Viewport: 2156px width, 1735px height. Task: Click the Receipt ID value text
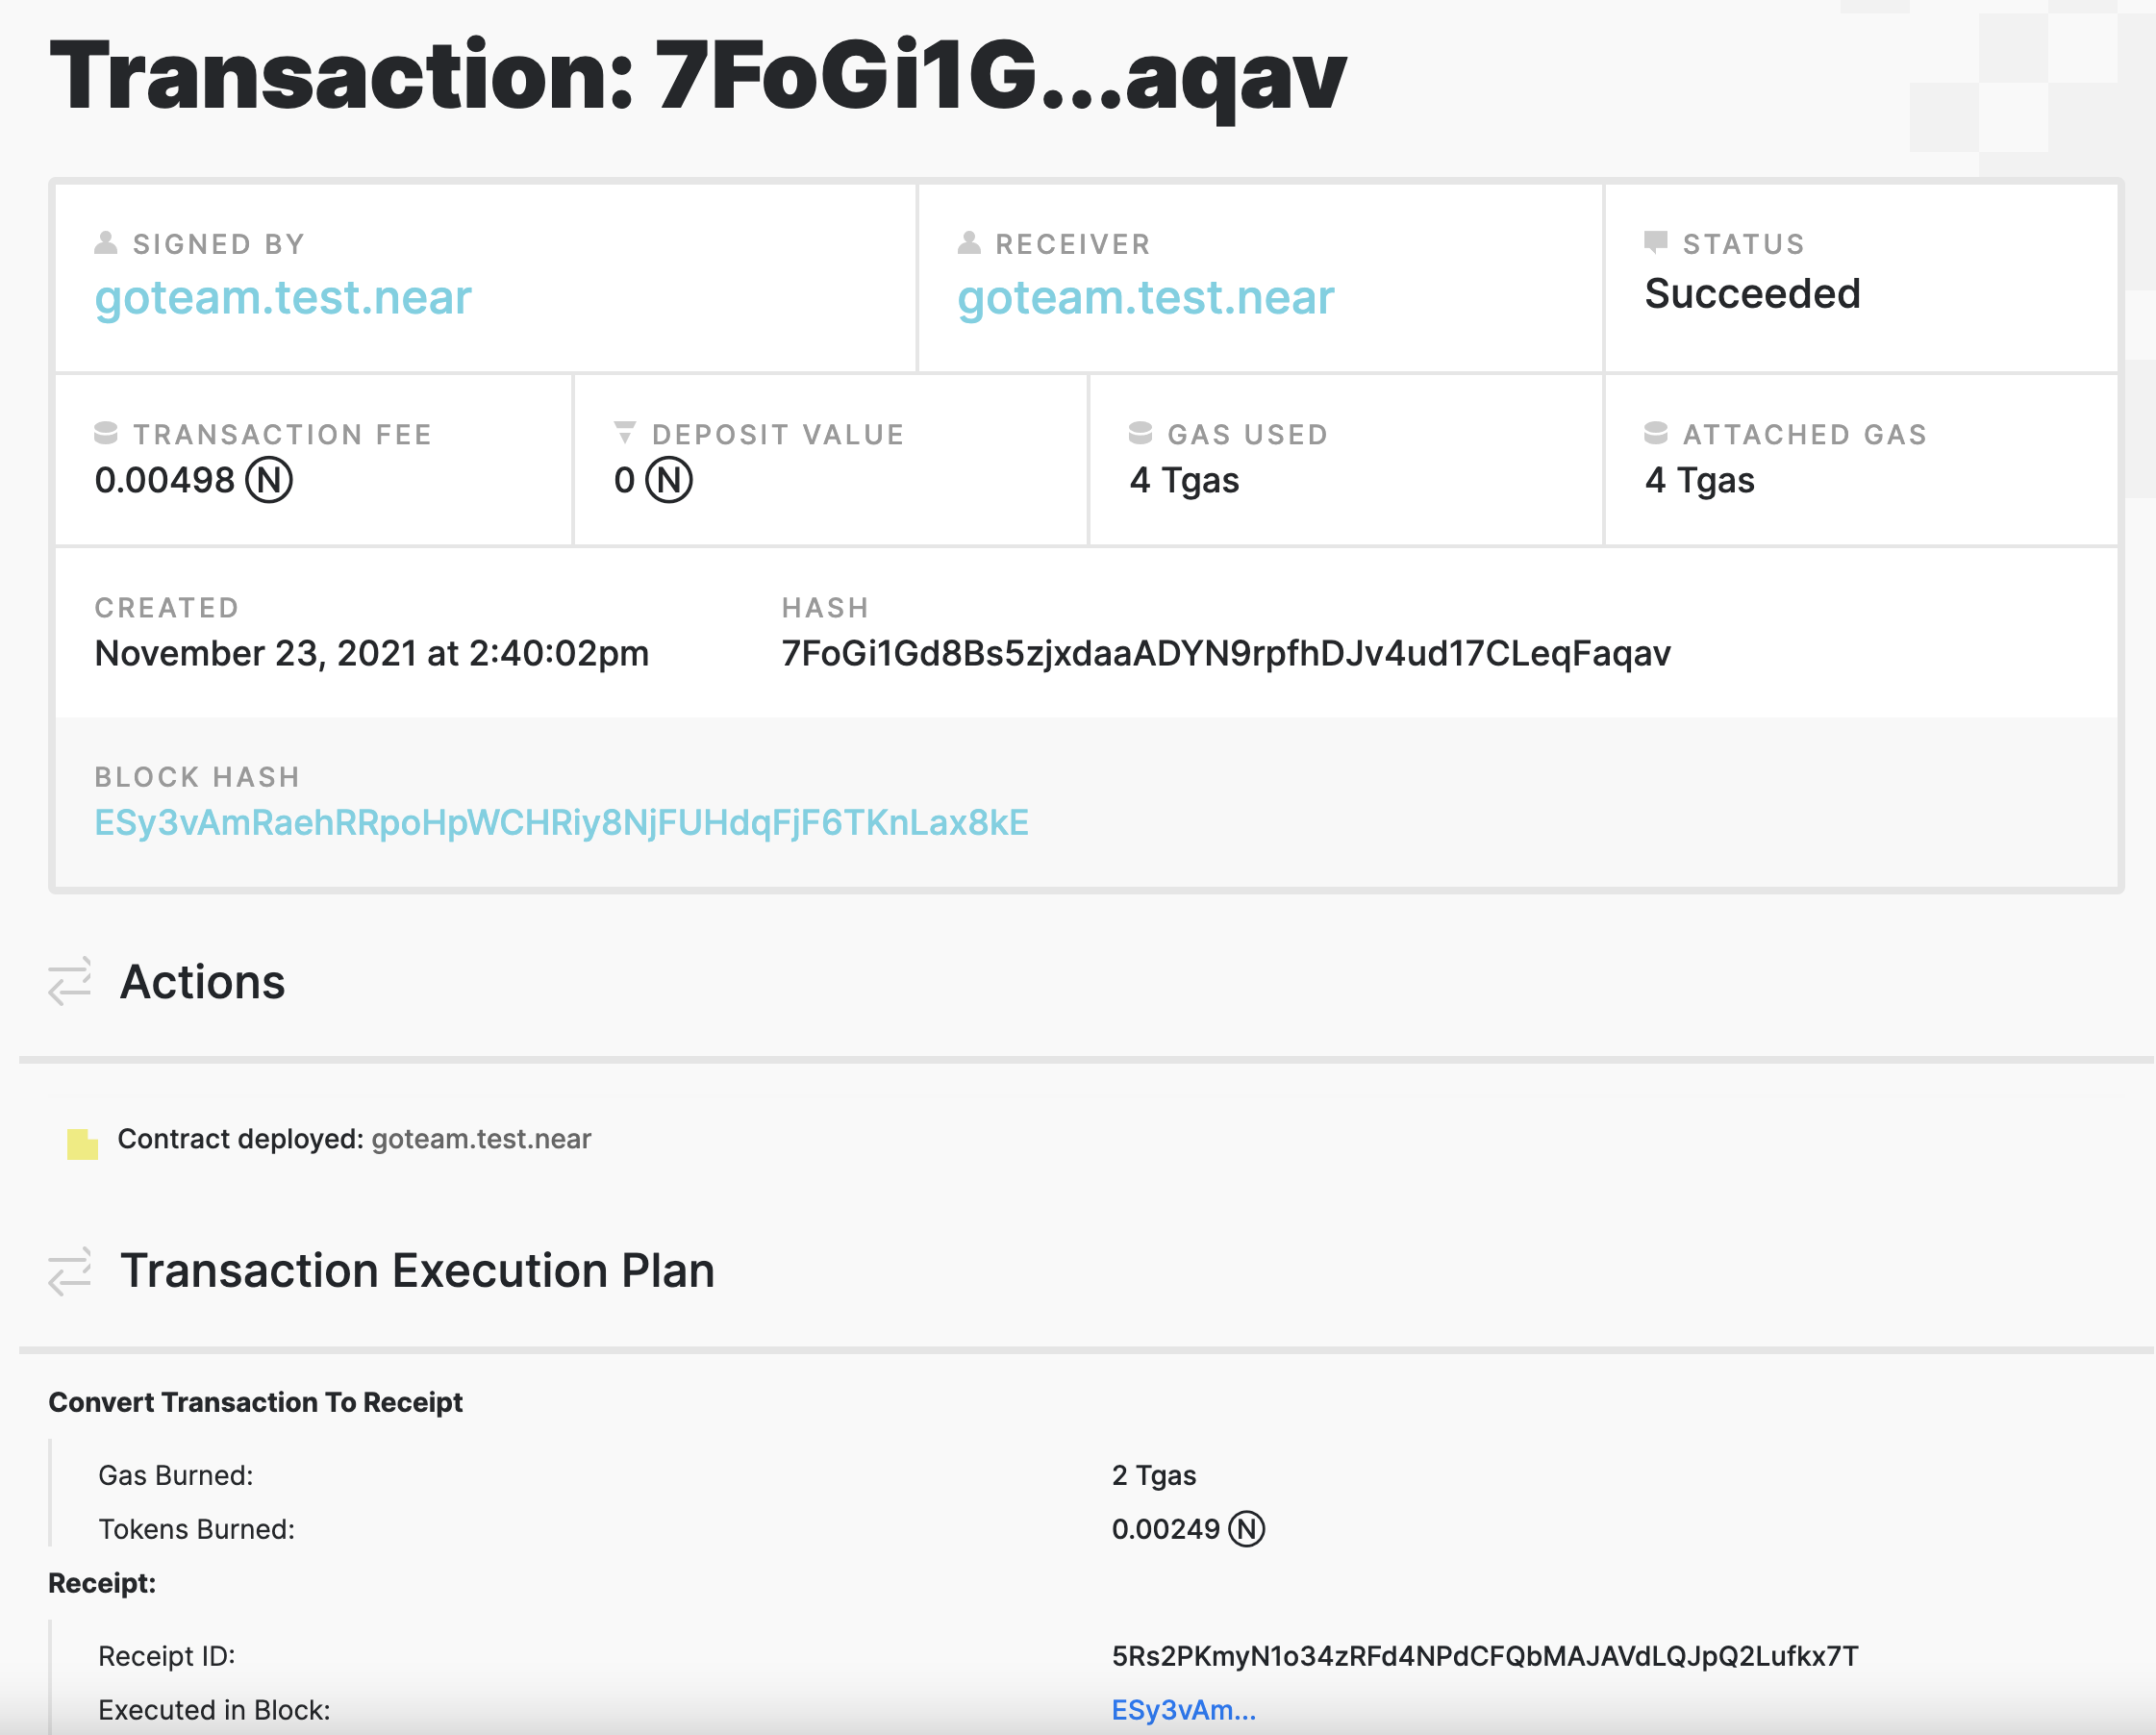pos(1484,1656)
